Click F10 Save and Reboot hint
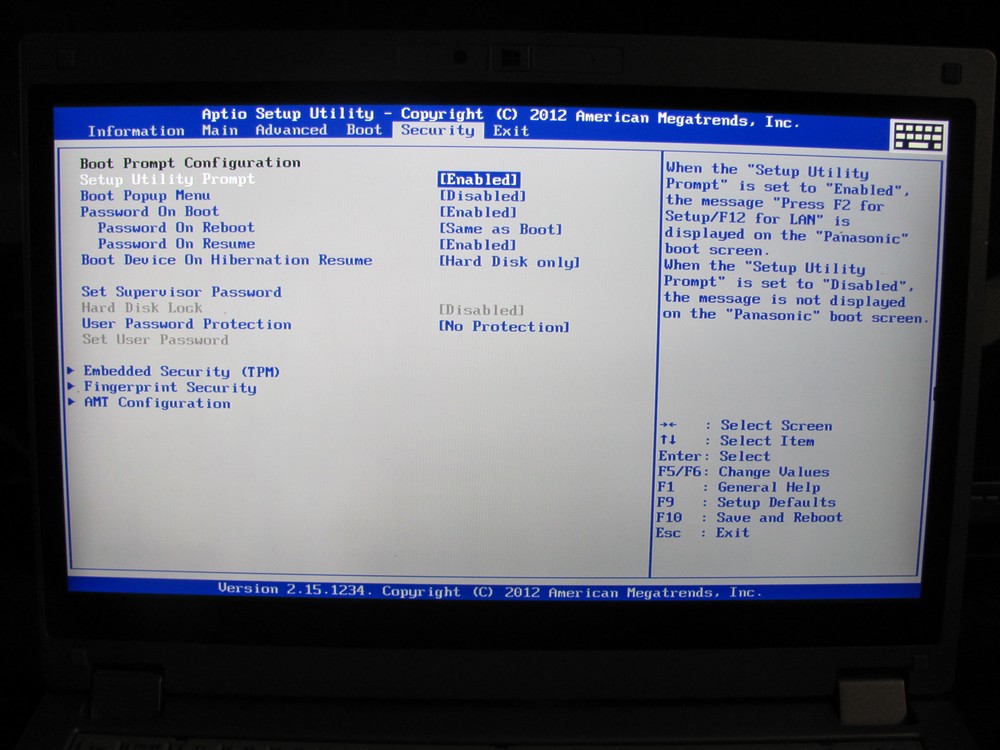This screenshot has width=1000, height=750. [x=749, y=517]
